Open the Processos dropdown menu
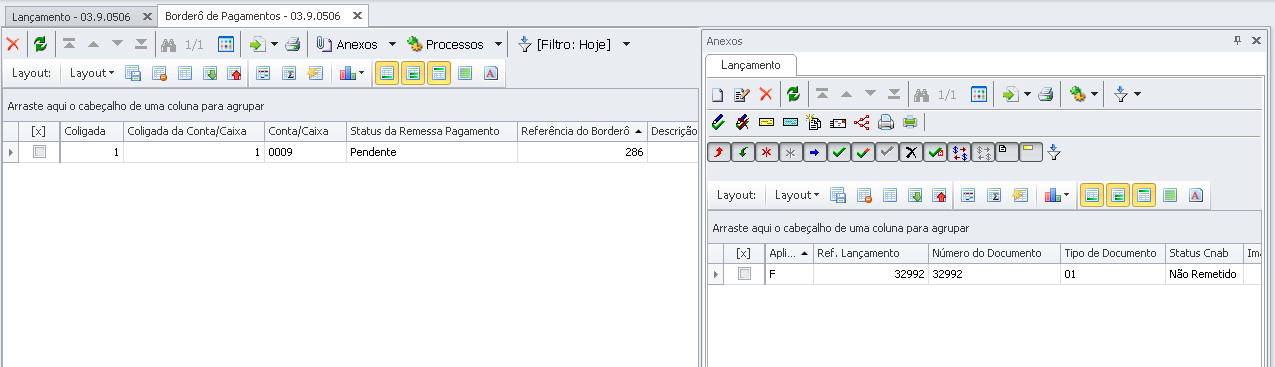Viewport: 1275px width, 367px height. tap(497, 44)
